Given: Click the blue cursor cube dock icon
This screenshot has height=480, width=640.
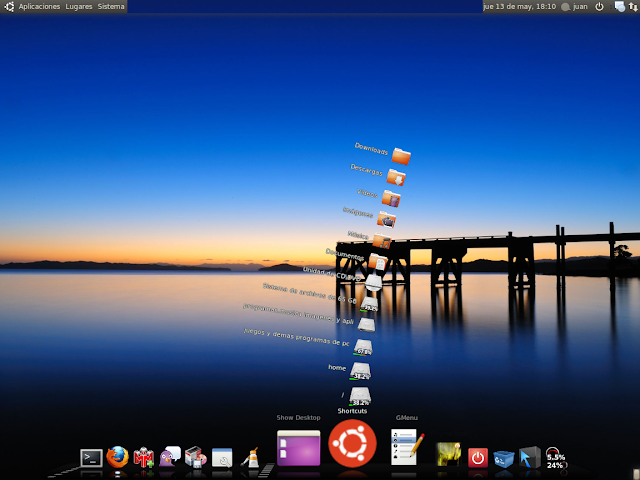Looking at the screenshot, I should pos(530,457).
